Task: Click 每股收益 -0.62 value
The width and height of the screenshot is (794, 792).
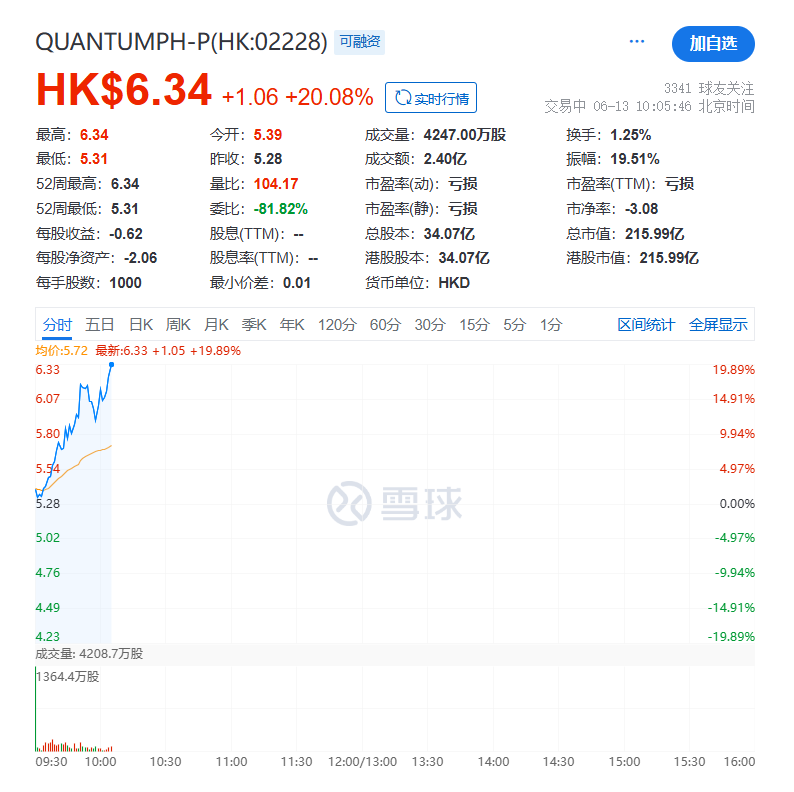Action: (126, 233)
